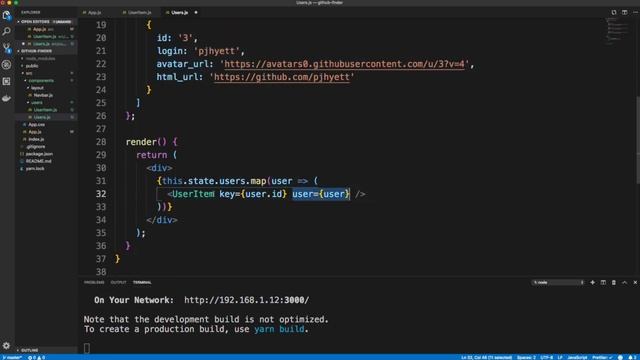This screenshot has width=640, height=360.
Task: Click the unsaved dot on Users.js tab
Action: coord(196,13)
